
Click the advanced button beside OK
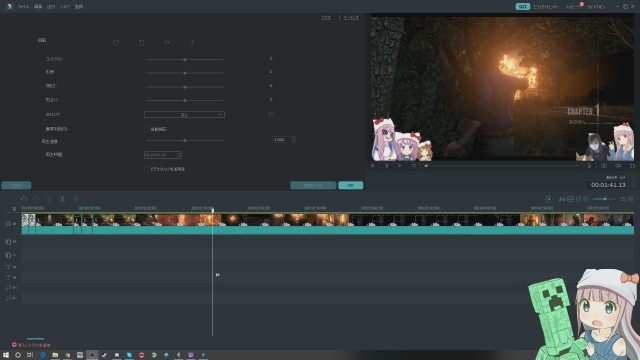coord(313,185)
